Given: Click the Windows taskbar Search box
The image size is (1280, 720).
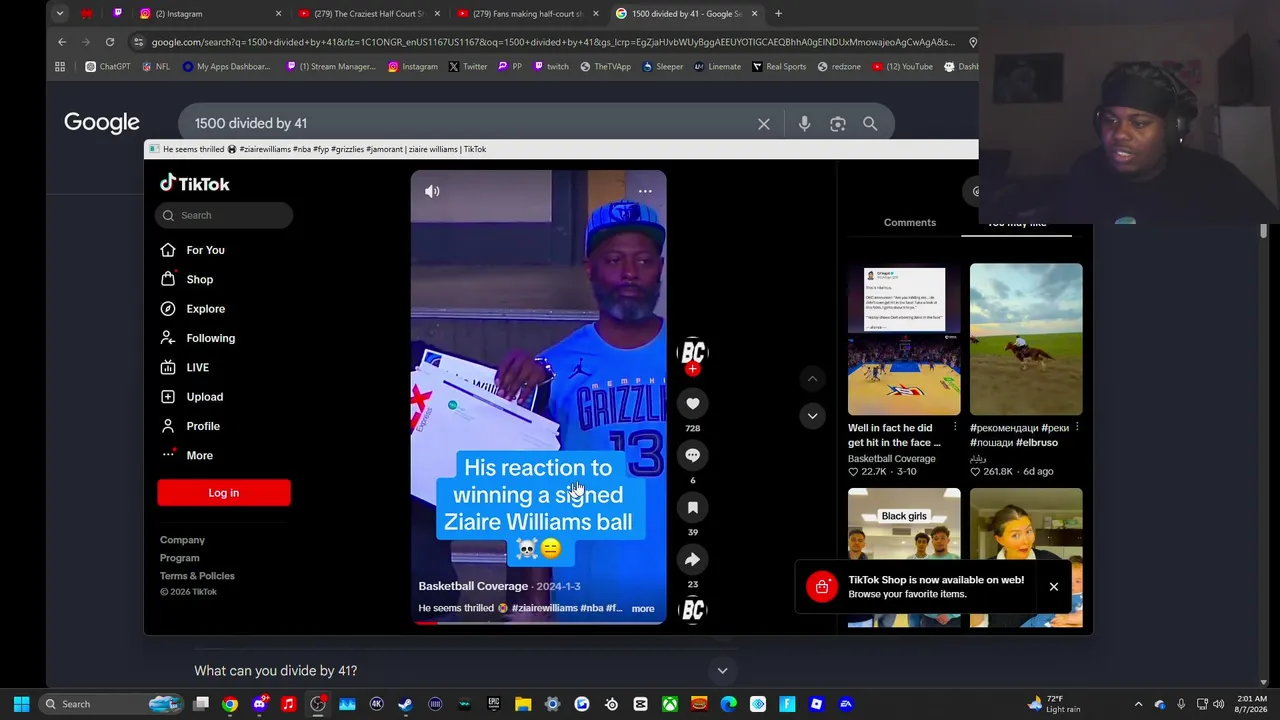Looking at the screenshot, I should click(111, 704).
